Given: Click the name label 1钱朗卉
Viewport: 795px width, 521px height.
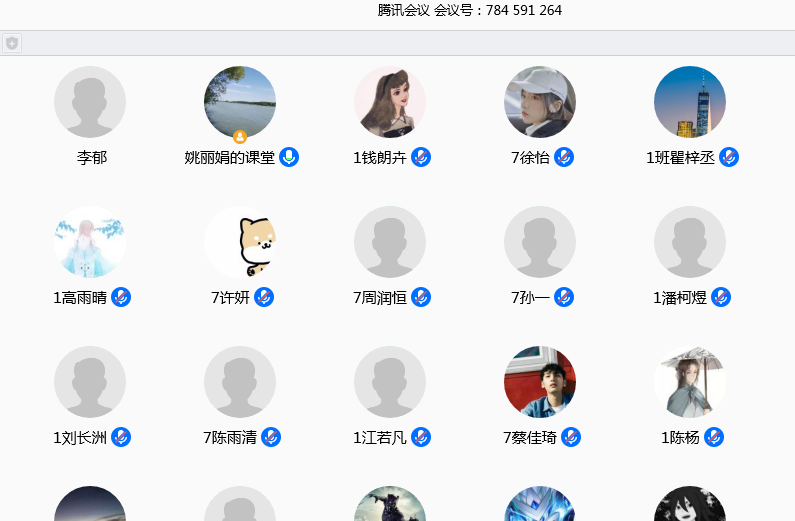Looking at the screenshot, I should tap(380, 158).
